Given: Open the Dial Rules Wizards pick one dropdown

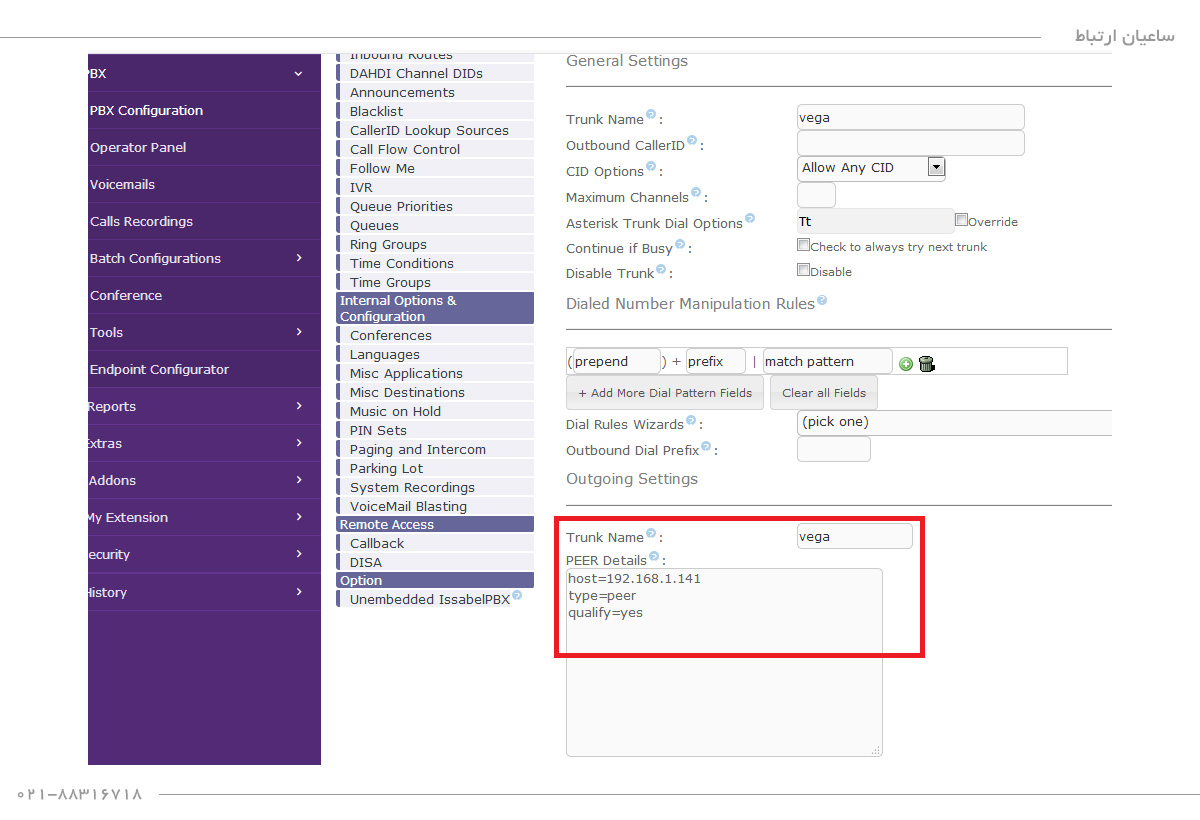Looking at the screenshot, I should (x=955, y=423).
